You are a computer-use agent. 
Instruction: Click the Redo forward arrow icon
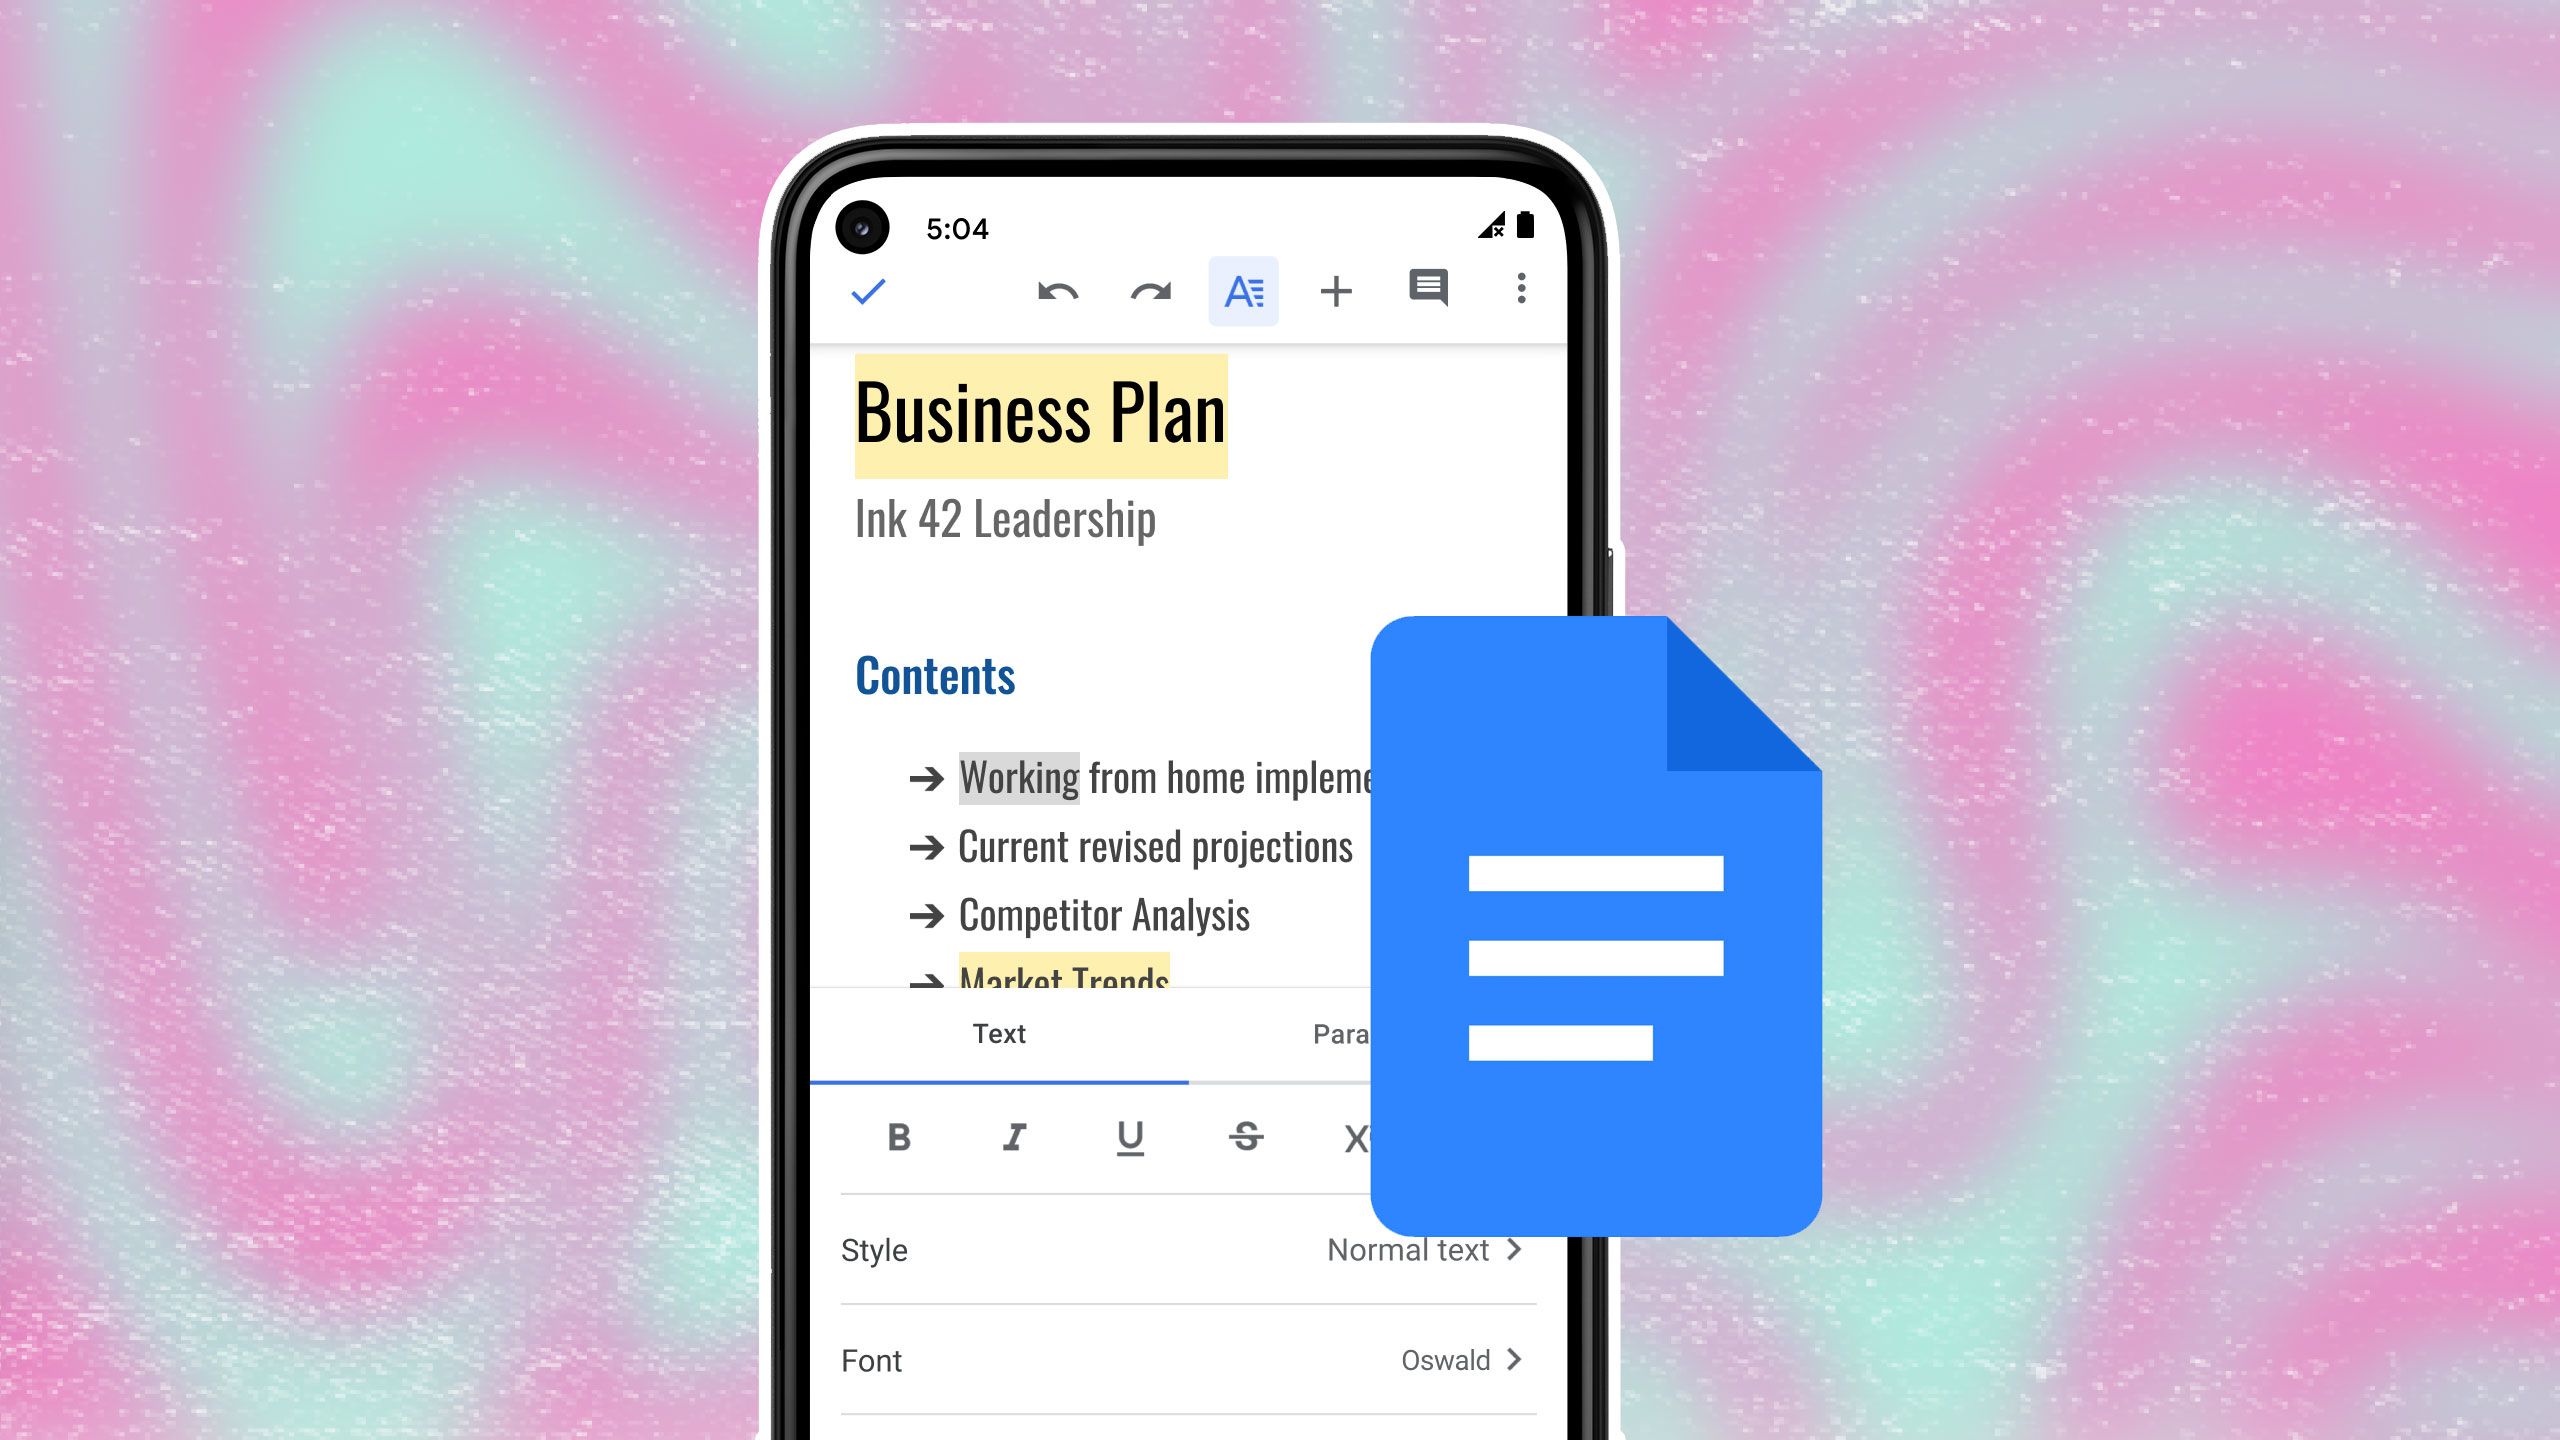pos(1150,290)
